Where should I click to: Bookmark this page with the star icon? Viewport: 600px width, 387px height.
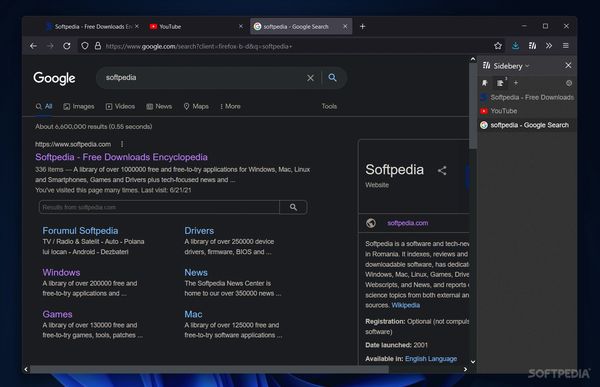[x=498, y=46]
